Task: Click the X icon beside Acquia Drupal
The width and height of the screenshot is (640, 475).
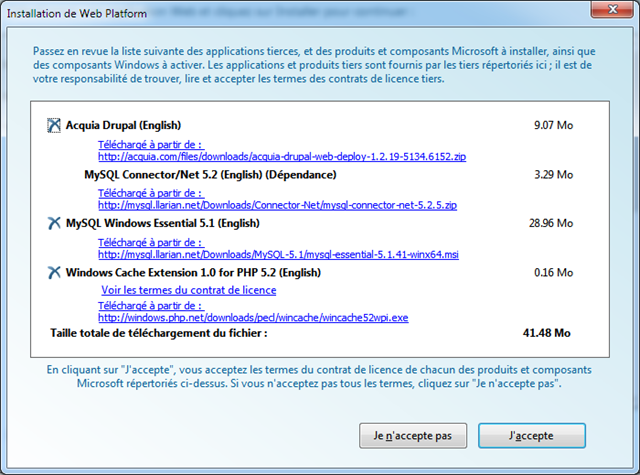Action: [54, 125]
